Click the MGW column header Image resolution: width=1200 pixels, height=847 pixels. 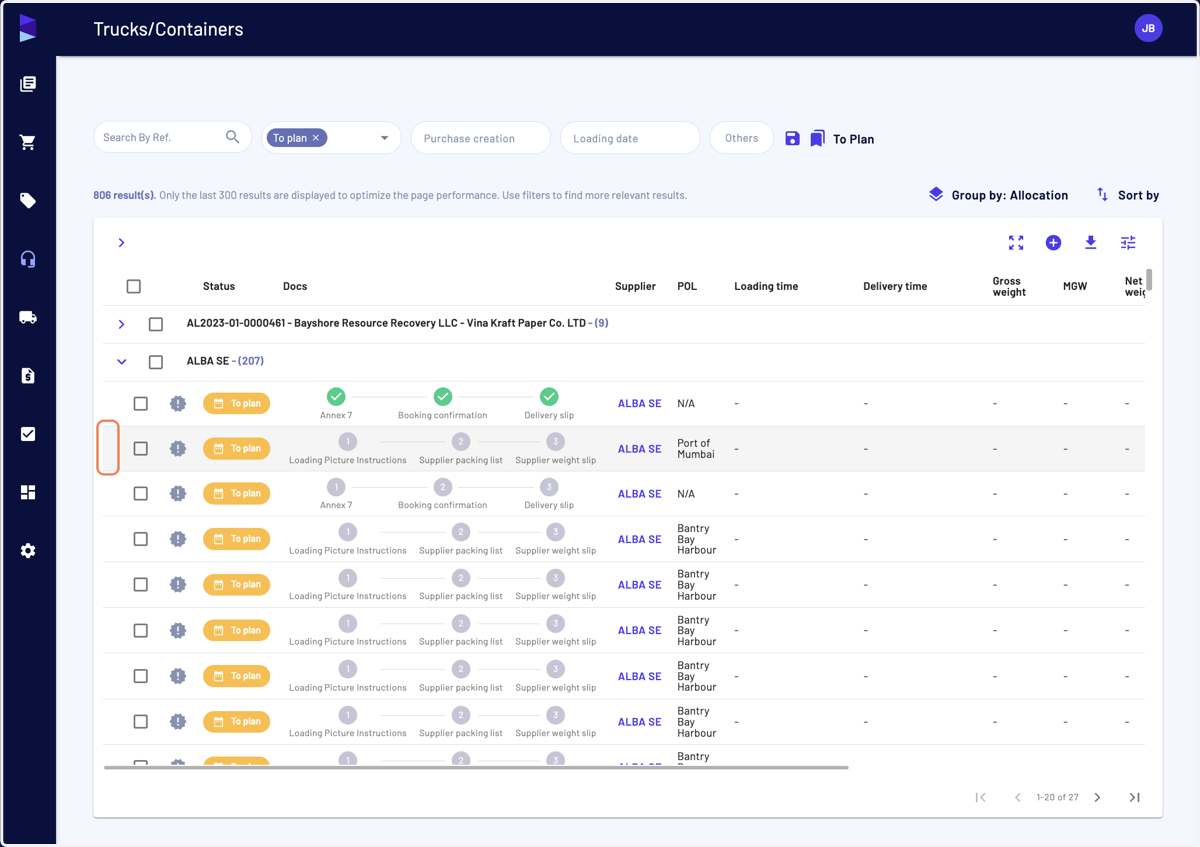[1075, 286]
